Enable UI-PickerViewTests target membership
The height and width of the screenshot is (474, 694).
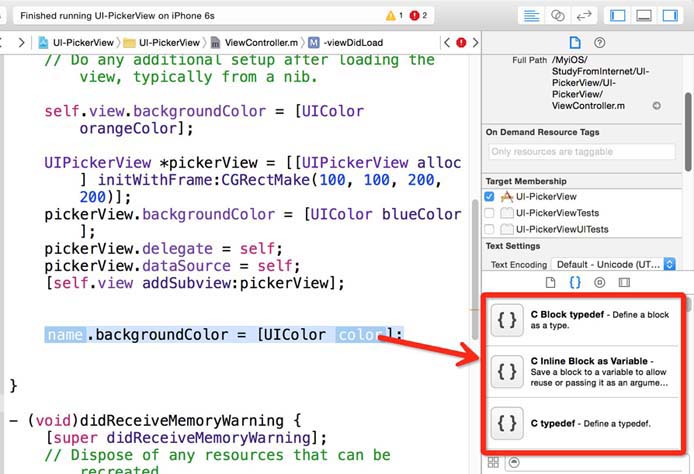pyautogui.click(x=490, y=213)
